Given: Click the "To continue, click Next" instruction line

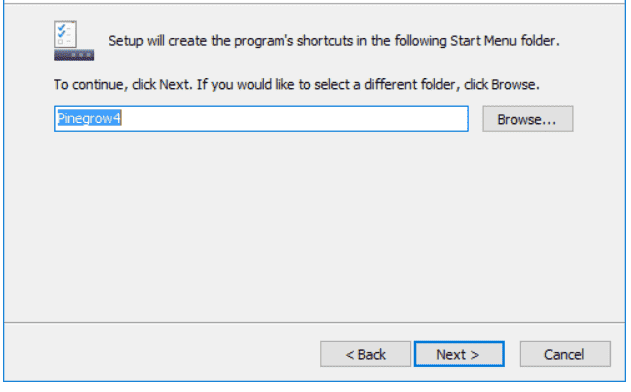Looking at the screenshot, I should tap(297, 85).
